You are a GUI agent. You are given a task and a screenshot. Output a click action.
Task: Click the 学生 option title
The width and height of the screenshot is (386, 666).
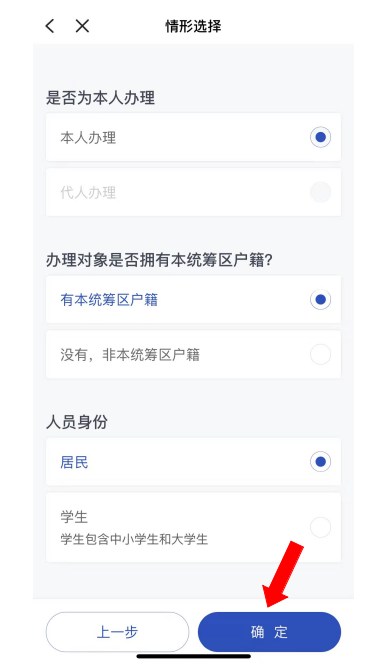[x=74, y=517]
